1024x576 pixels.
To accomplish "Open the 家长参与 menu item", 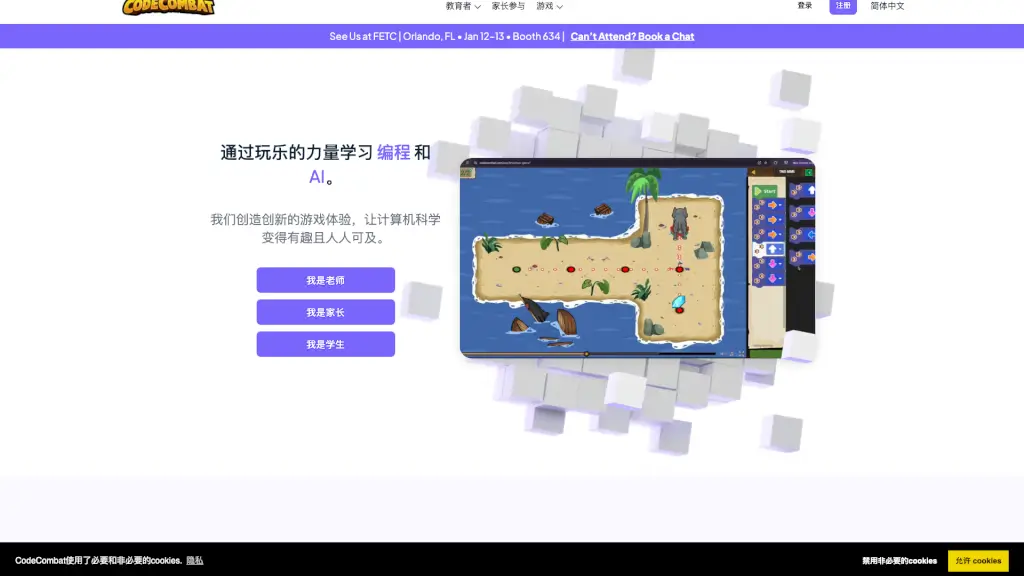I will coord(508,6).
